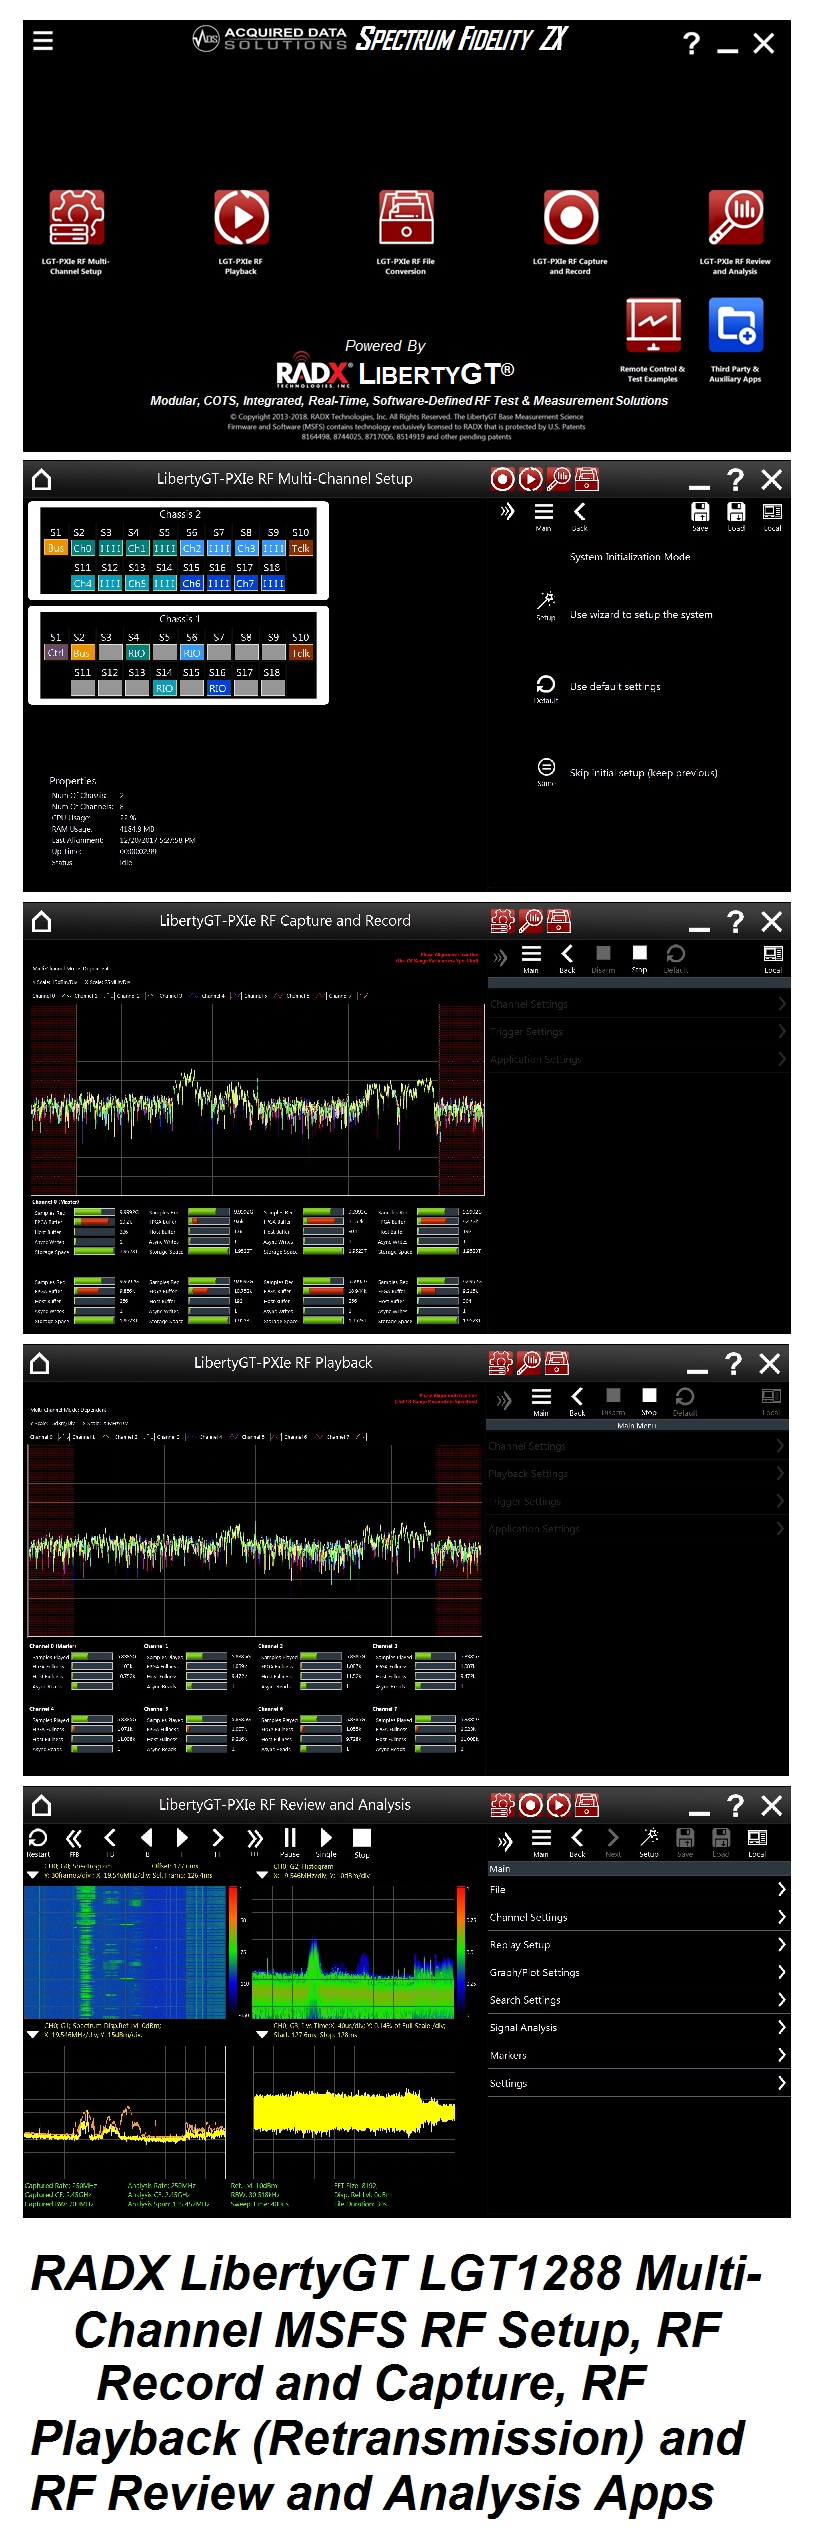Open Signal Analysis in Review and Analysis
The height and width of the screenshot is (2540, 820).
click(x=639, y=2028)
